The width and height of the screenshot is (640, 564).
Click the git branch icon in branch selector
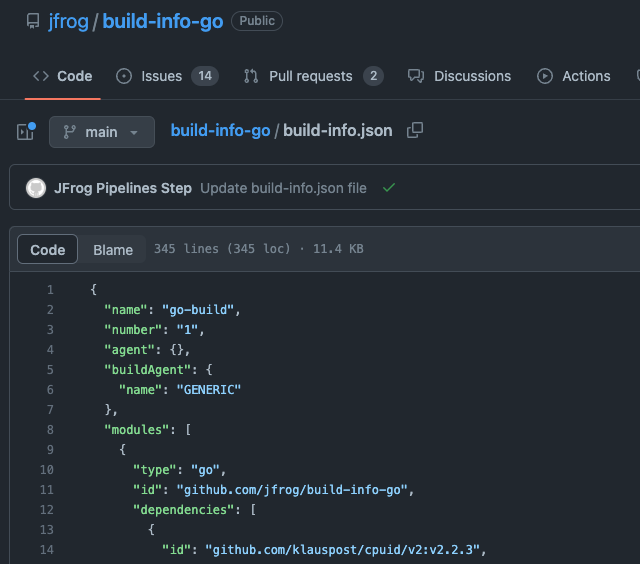coord(69,132)
